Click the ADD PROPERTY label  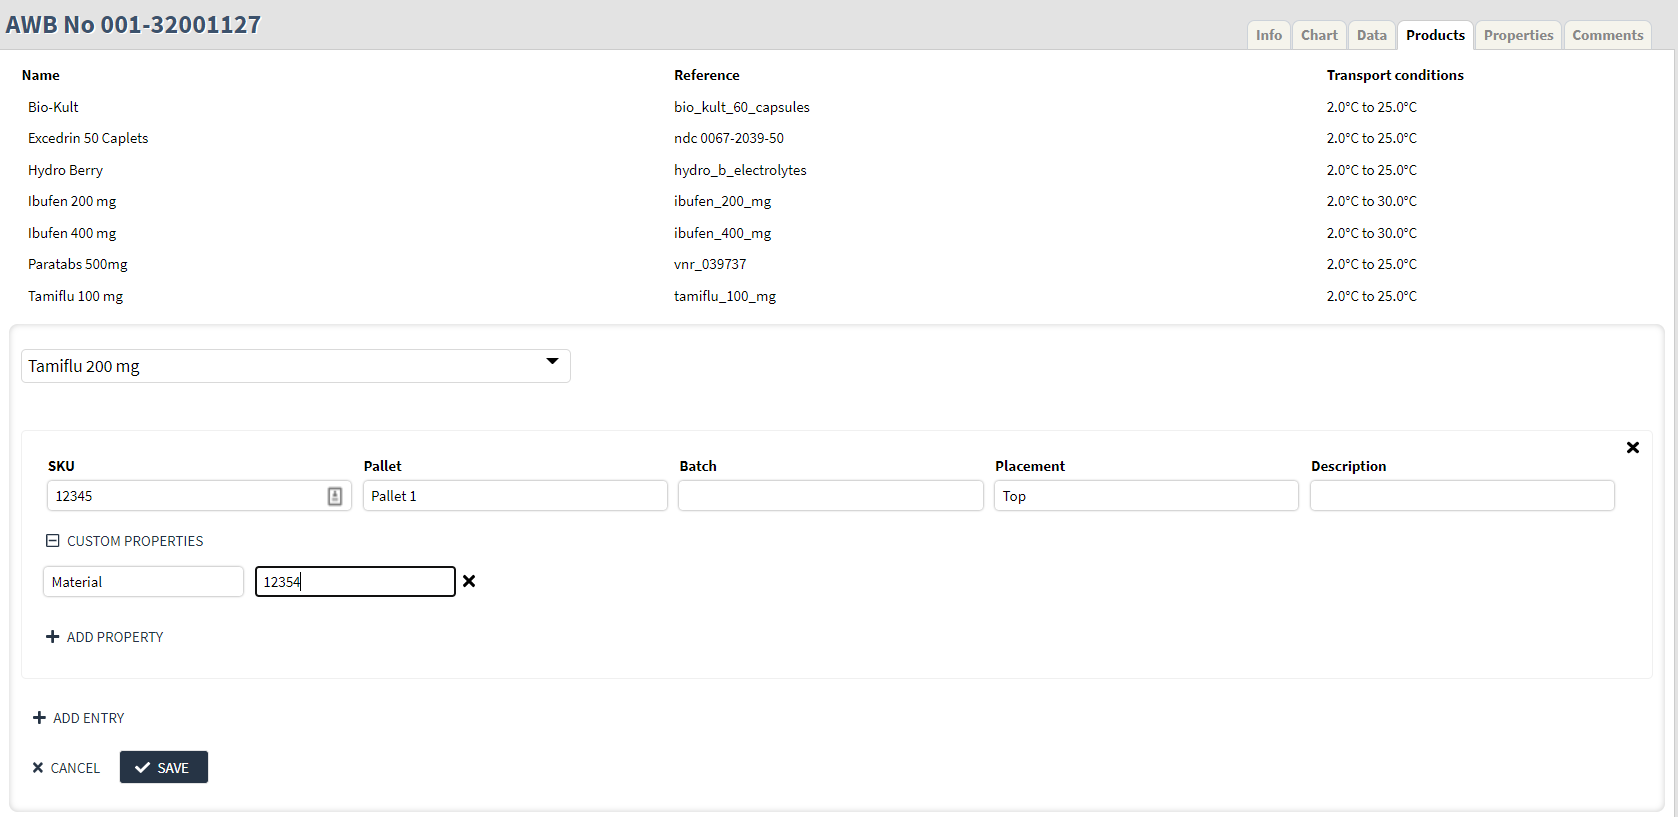115,637
